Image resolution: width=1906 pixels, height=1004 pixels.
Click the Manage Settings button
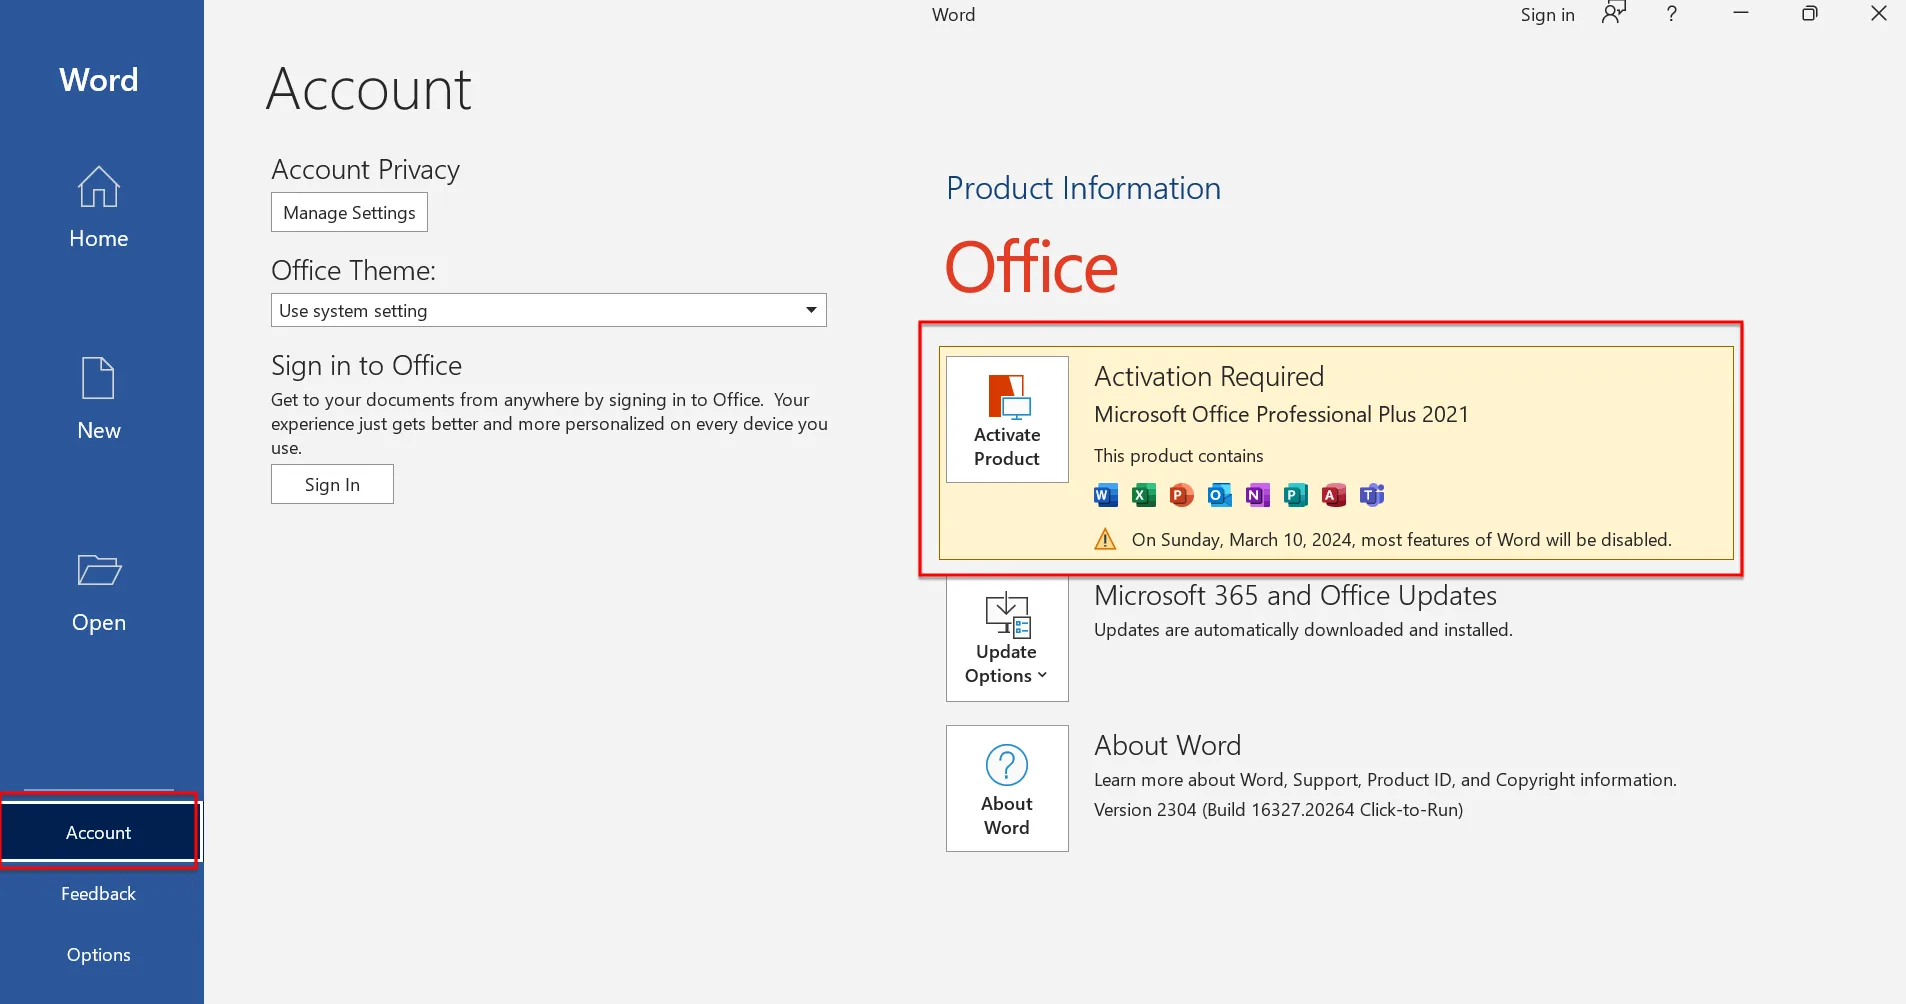[349, 212]
